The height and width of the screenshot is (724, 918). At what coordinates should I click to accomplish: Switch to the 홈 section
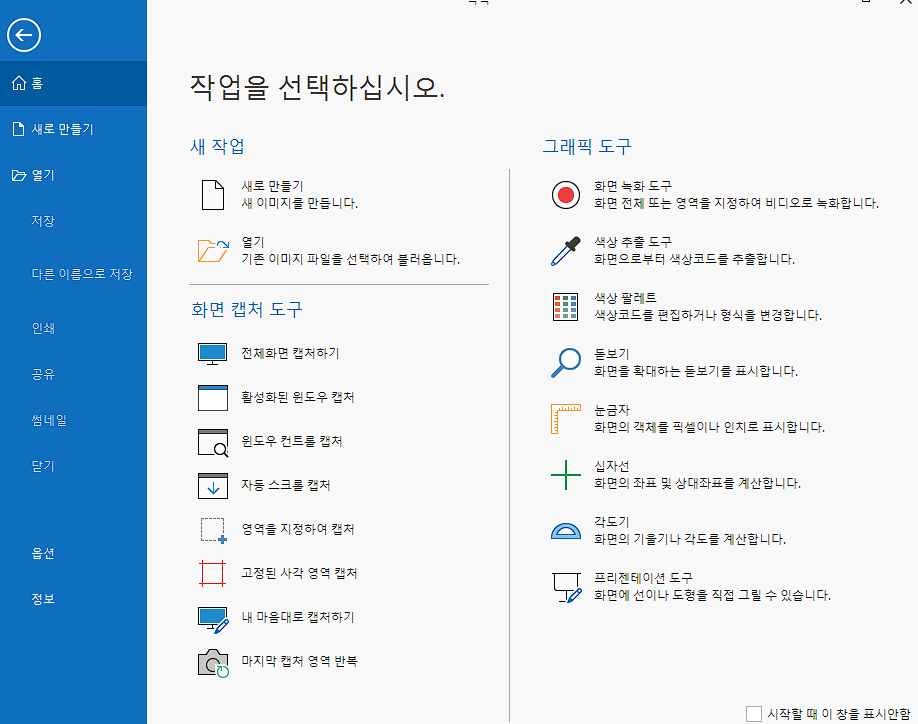pyautogui.click(x=43, y=83)
